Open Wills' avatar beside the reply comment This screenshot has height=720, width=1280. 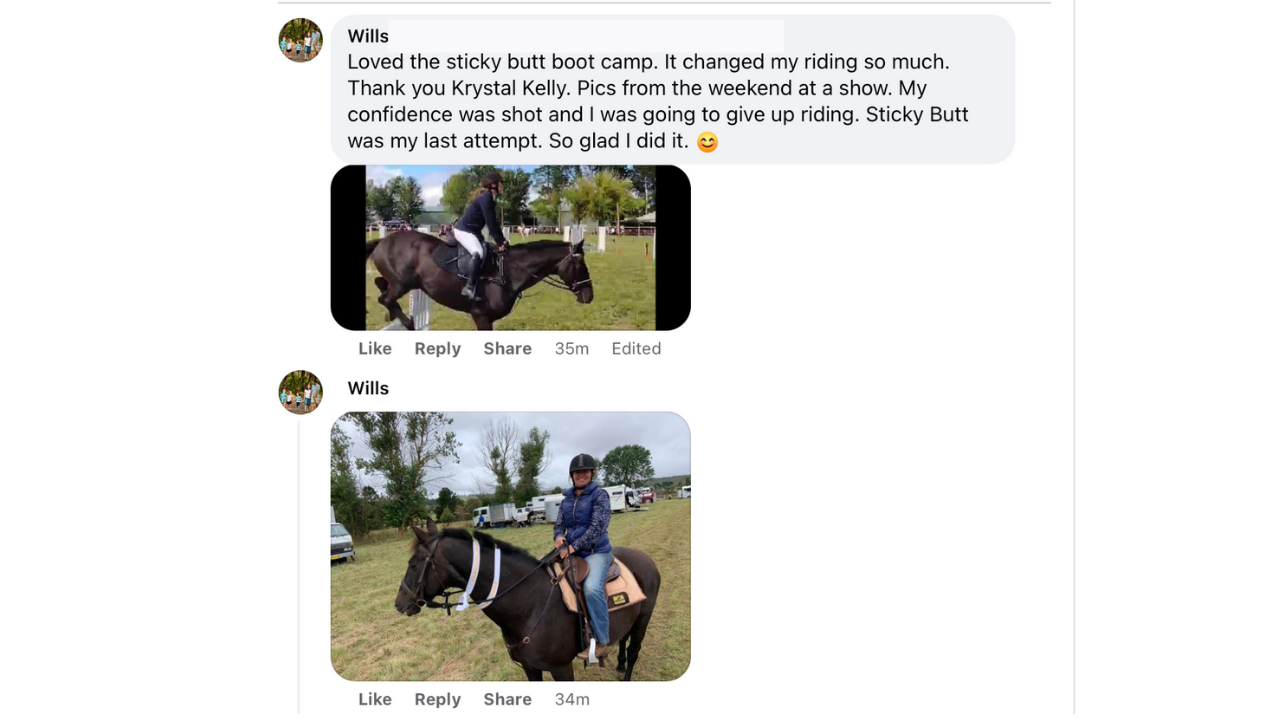coord(300,392)
